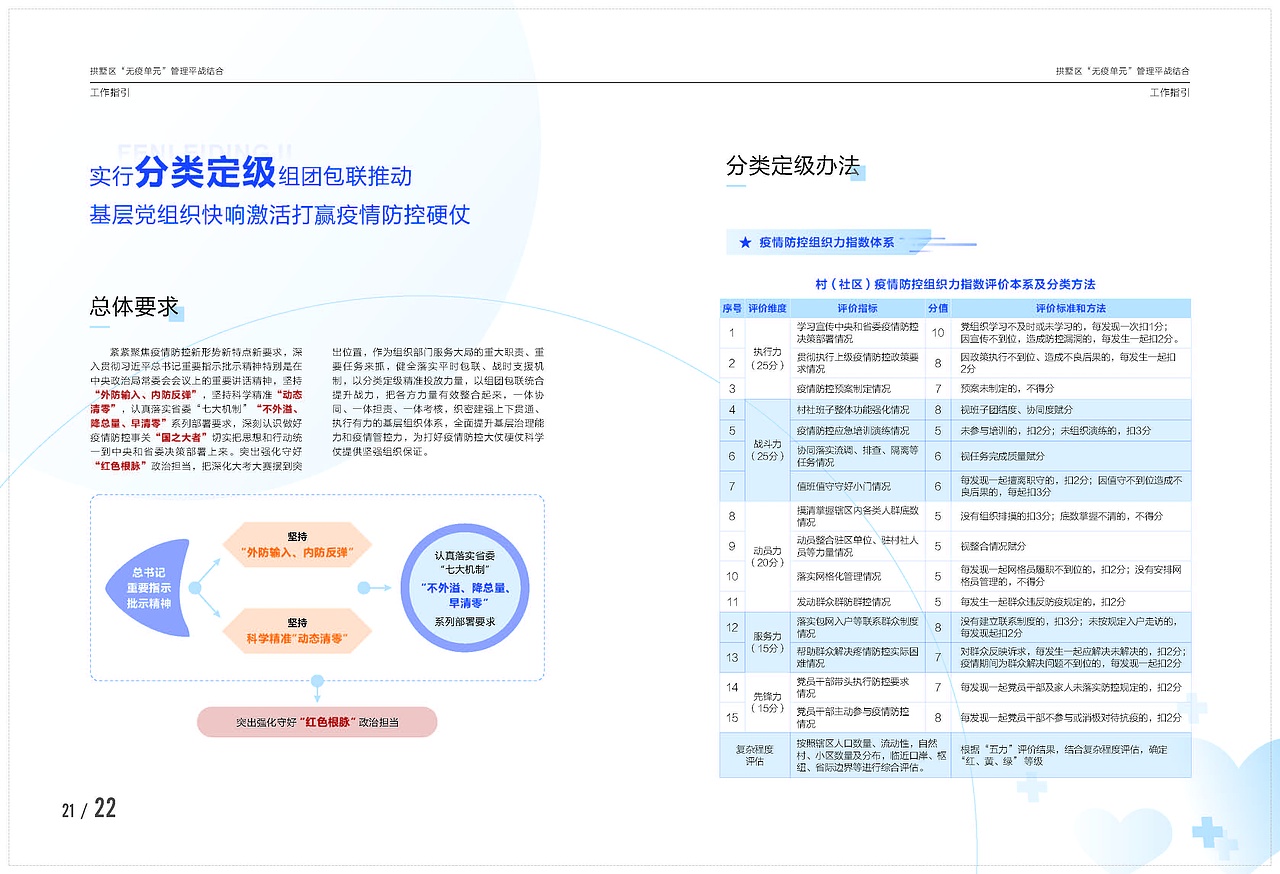Click the page number 21 / 22

[88, 808]
